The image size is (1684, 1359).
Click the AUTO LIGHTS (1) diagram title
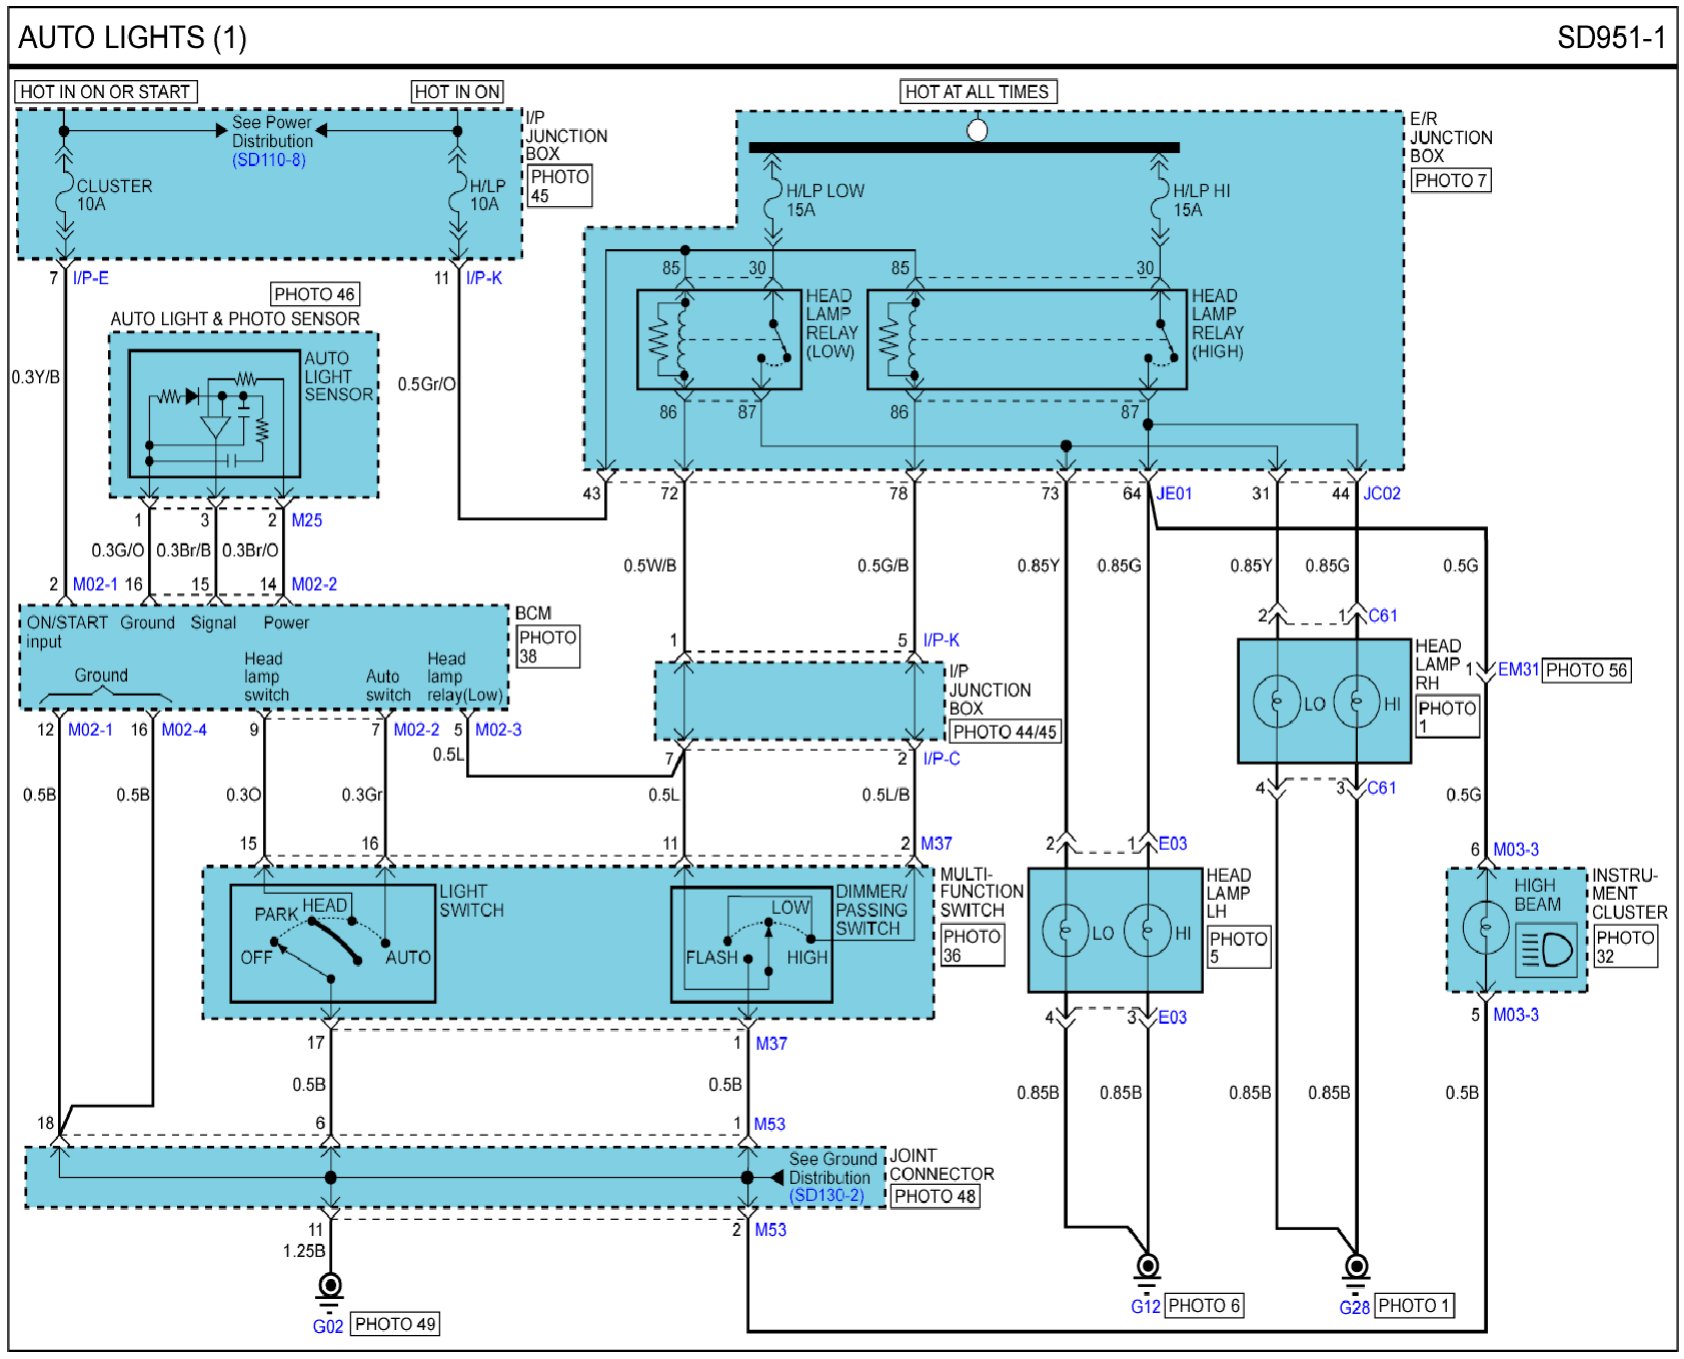pos(132,38)
